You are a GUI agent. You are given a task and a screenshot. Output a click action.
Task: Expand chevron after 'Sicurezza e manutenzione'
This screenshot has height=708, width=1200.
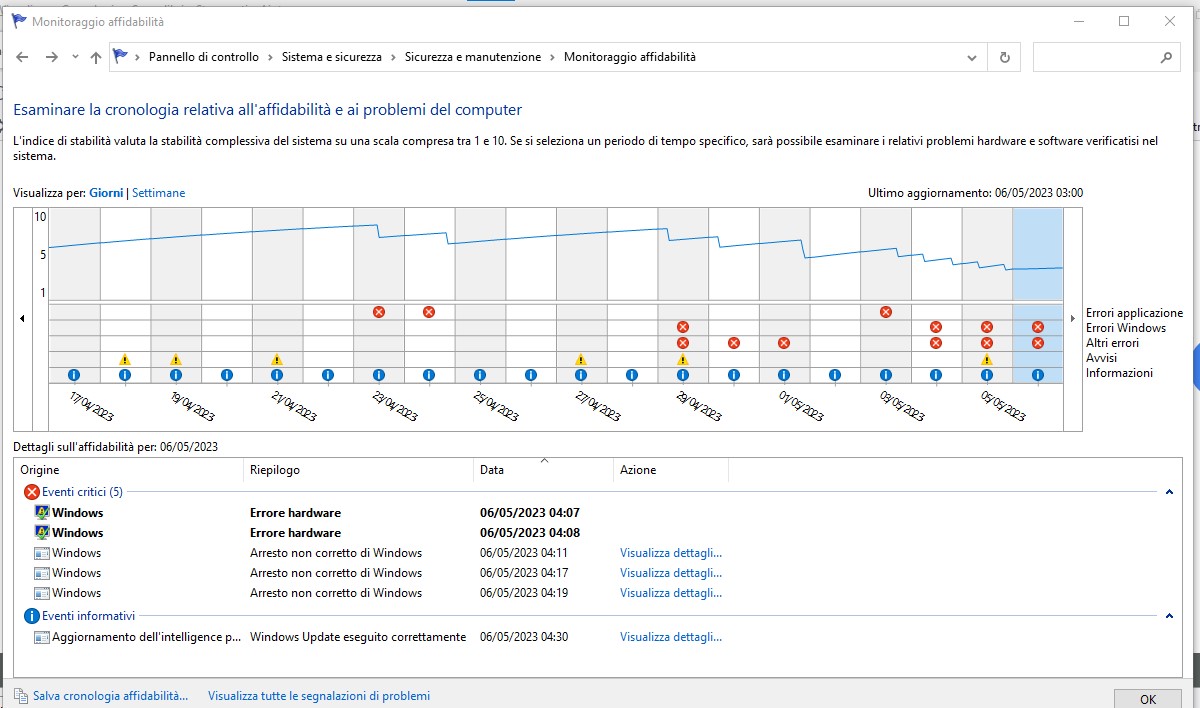(553, 57)
